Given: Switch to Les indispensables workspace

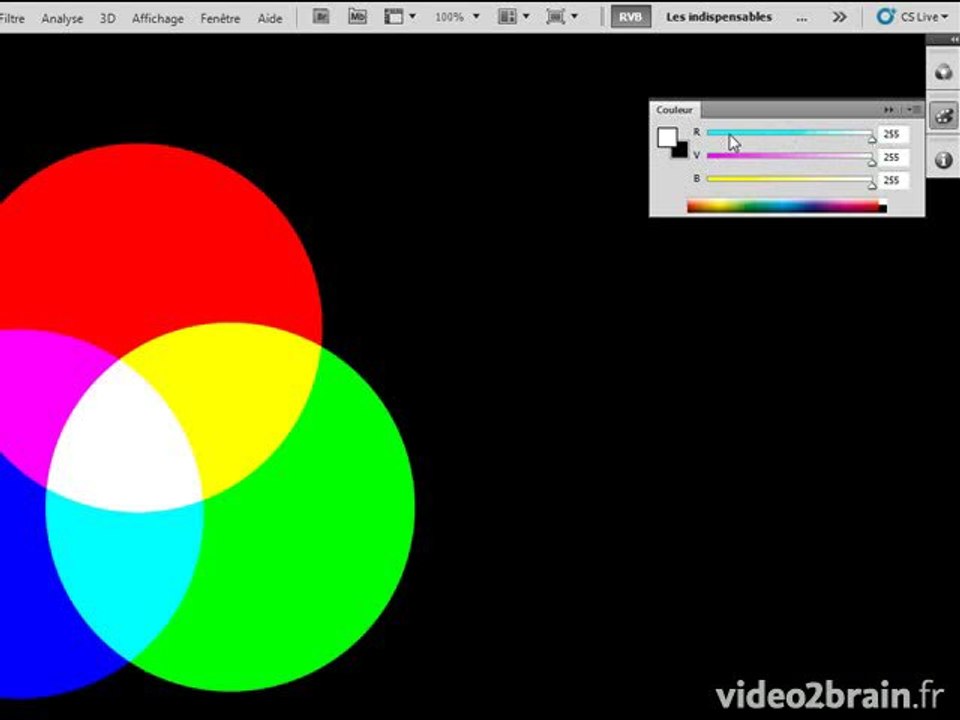Looking at the screenshot, I should pyautogui.click(x=719, y=17).
